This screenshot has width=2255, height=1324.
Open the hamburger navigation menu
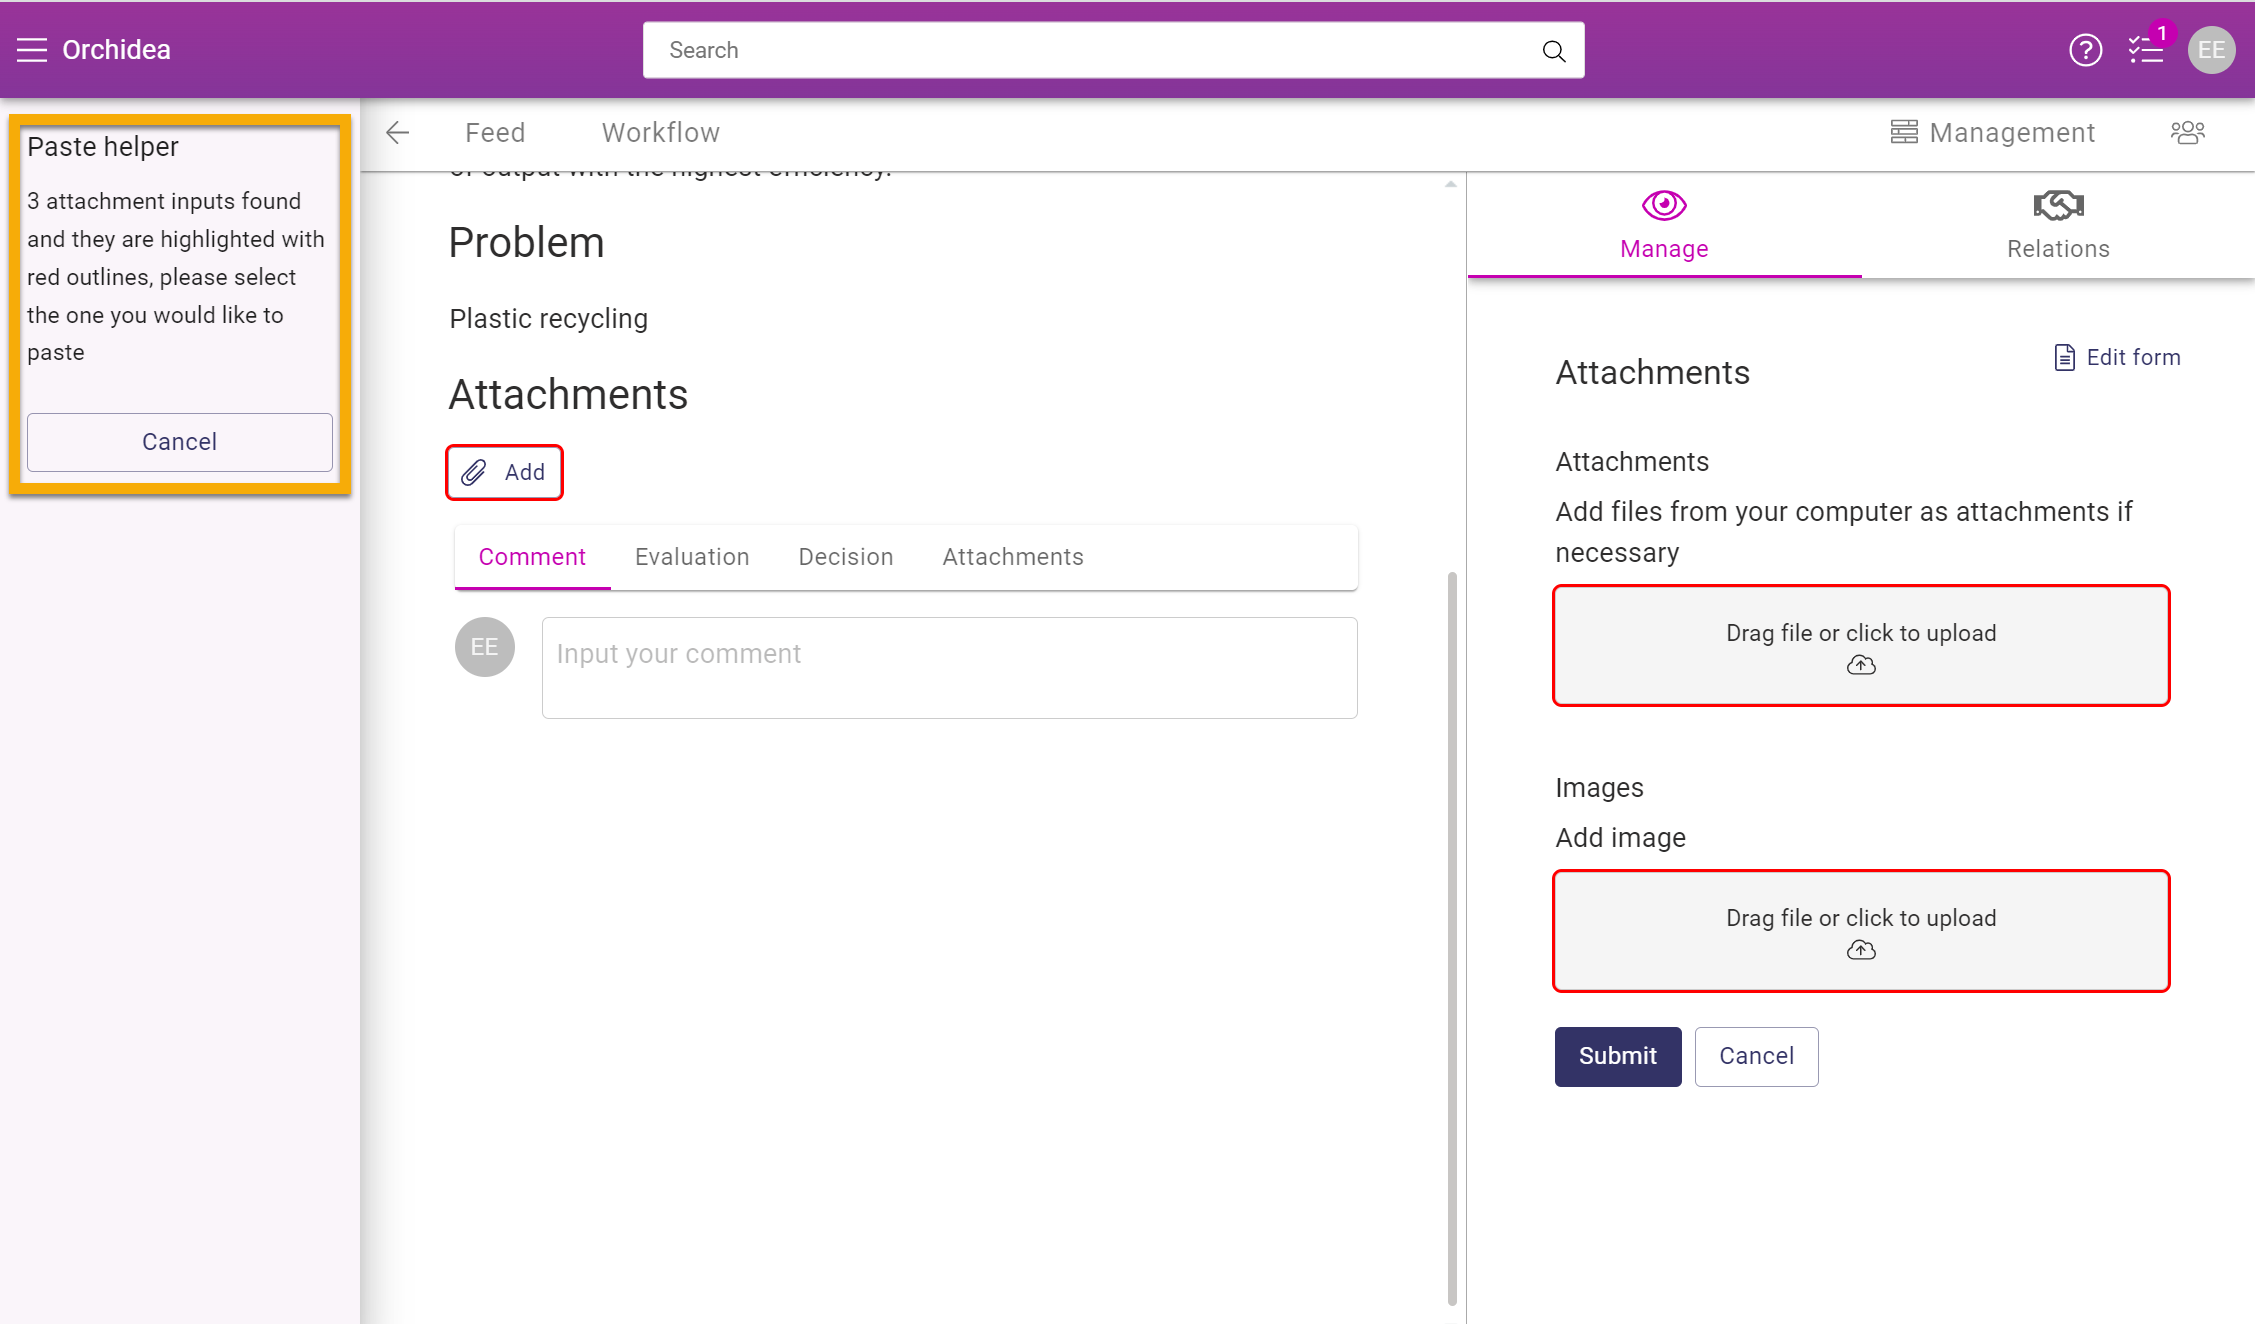click(32, 50)
